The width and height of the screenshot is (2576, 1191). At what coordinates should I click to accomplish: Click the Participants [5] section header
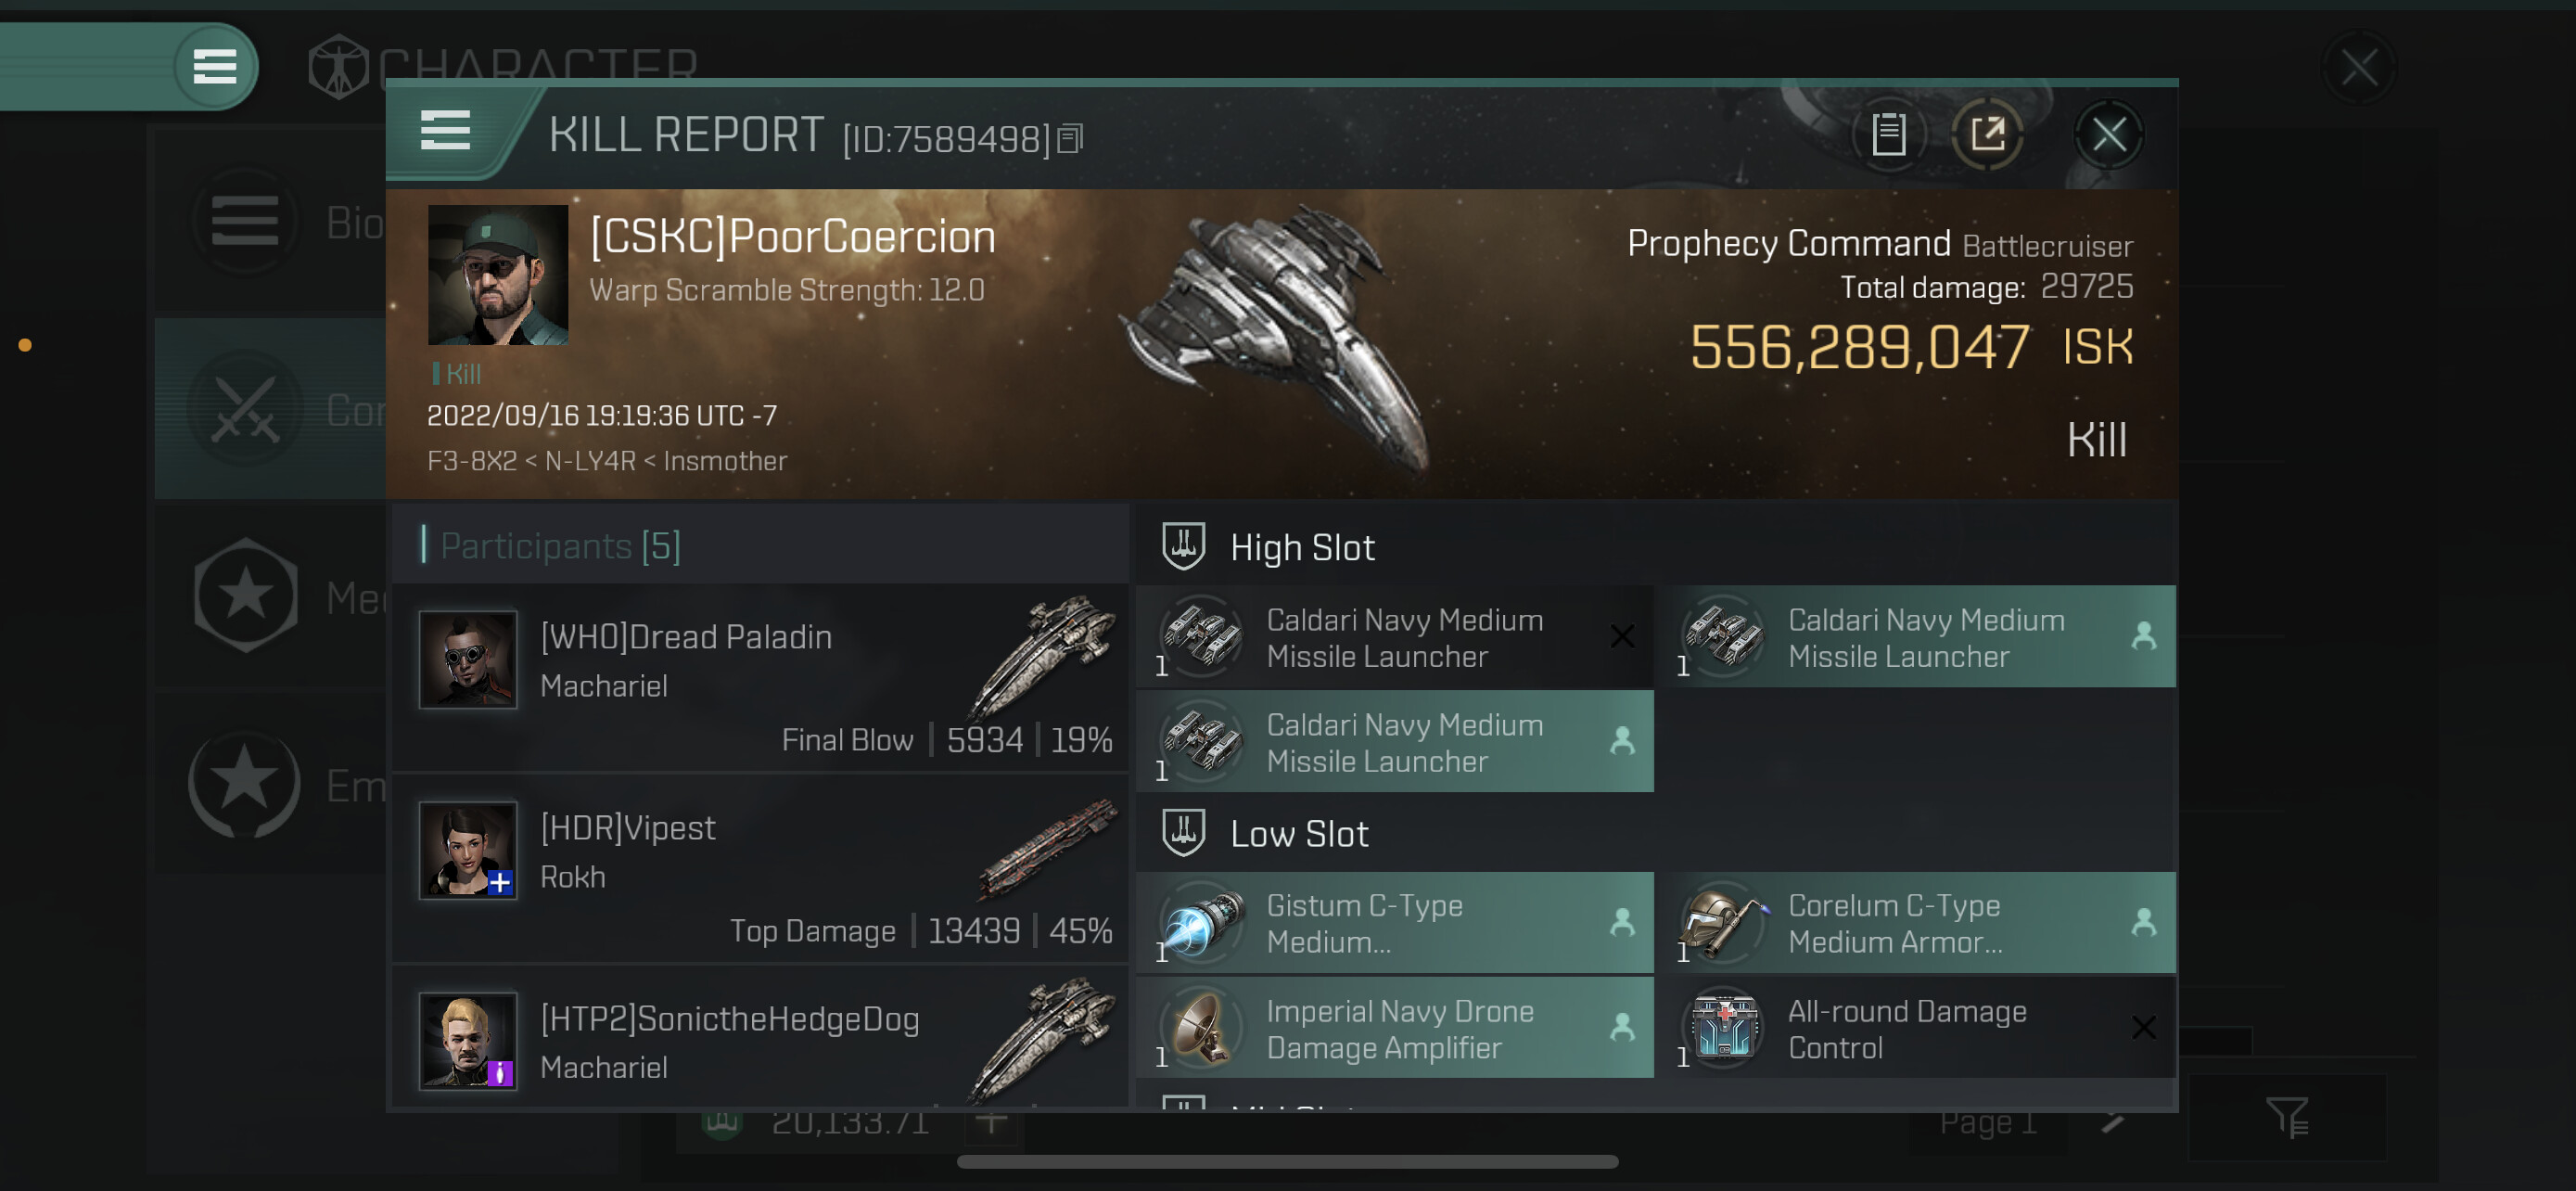tap(560, 546)
